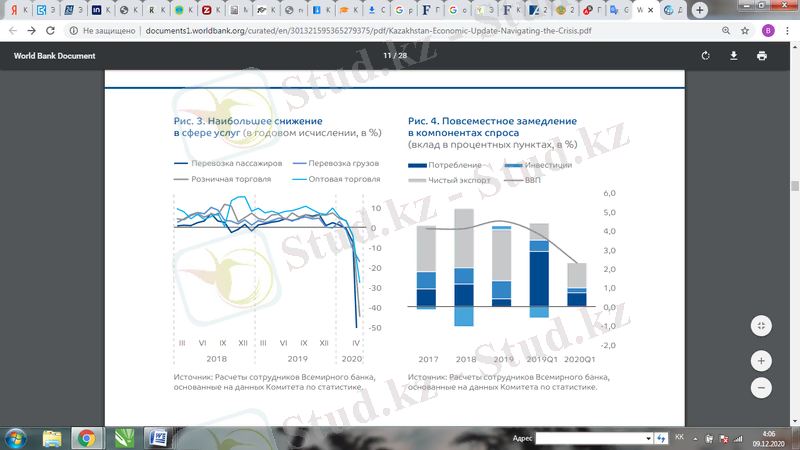Print the PDF document
This screenshot has width=800, height=450.
762,56
